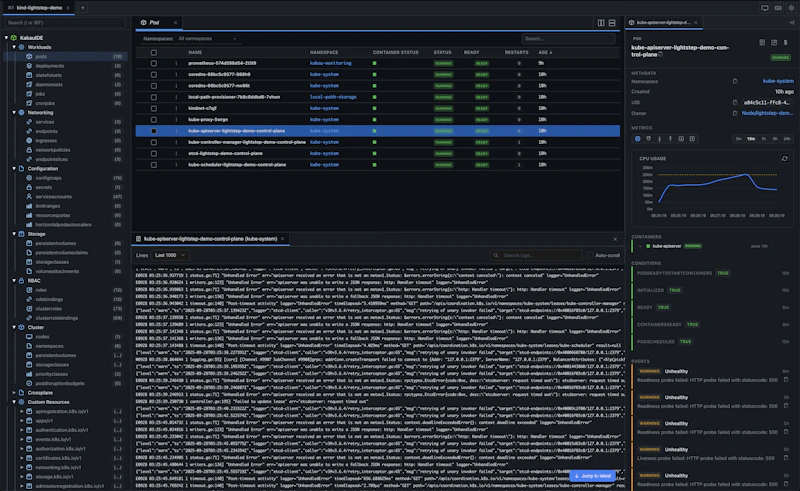Sort the table by Age column

pyautogui.click(x=545, y=53)
